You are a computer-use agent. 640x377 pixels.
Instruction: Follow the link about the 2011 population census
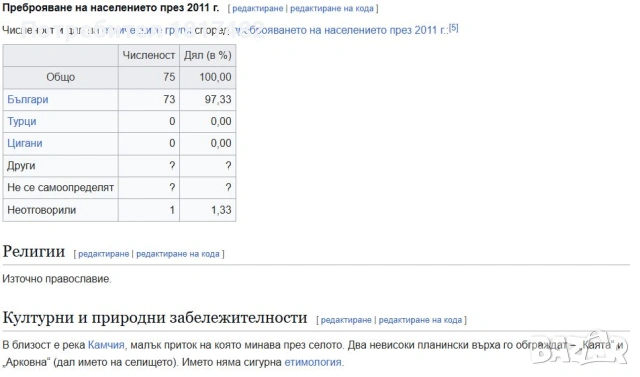tap(341, 30)
